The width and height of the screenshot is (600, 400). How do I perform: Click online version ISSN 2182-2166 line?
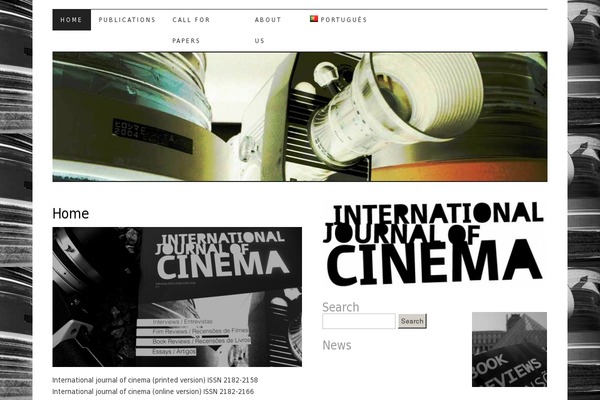click(x=153, y=391)
